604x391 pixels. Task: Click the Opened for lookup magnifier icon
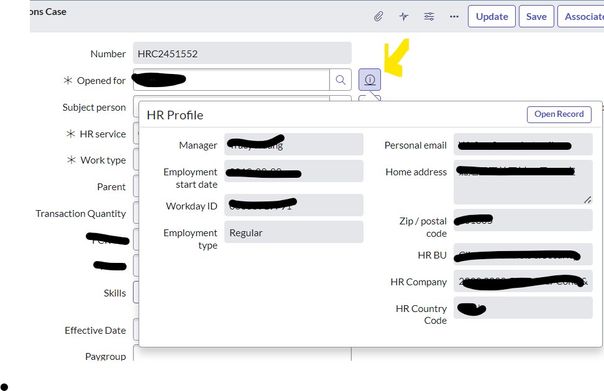(340, 80)
